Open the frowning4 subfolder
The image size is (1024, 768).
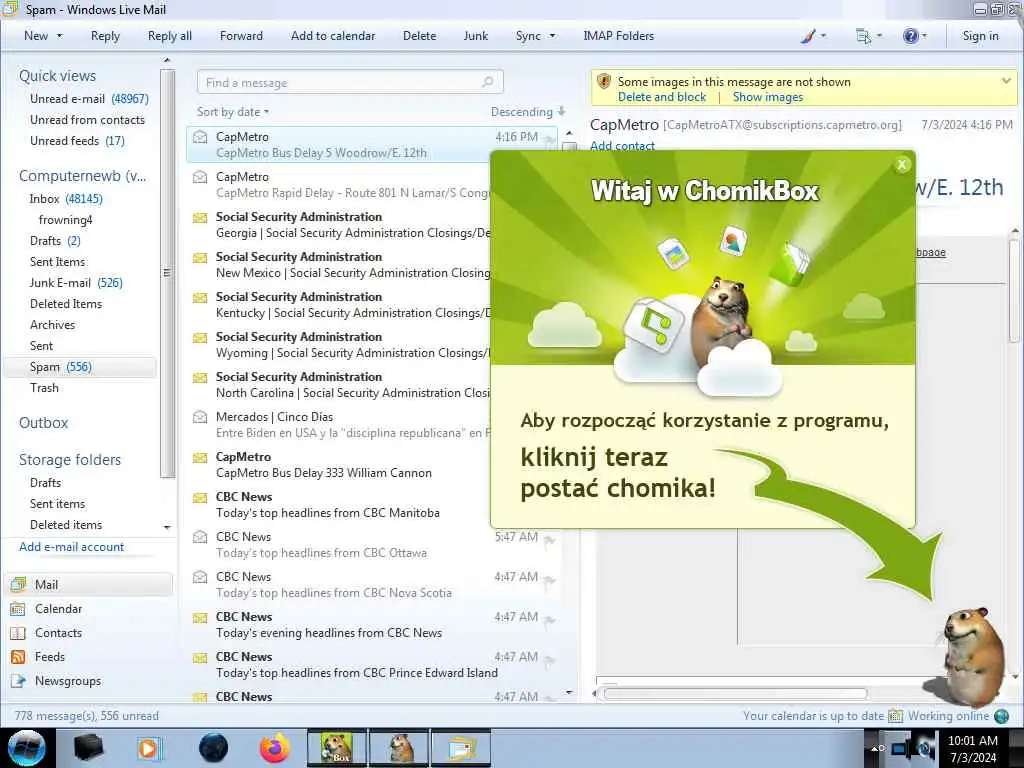(x=65, y=219)
